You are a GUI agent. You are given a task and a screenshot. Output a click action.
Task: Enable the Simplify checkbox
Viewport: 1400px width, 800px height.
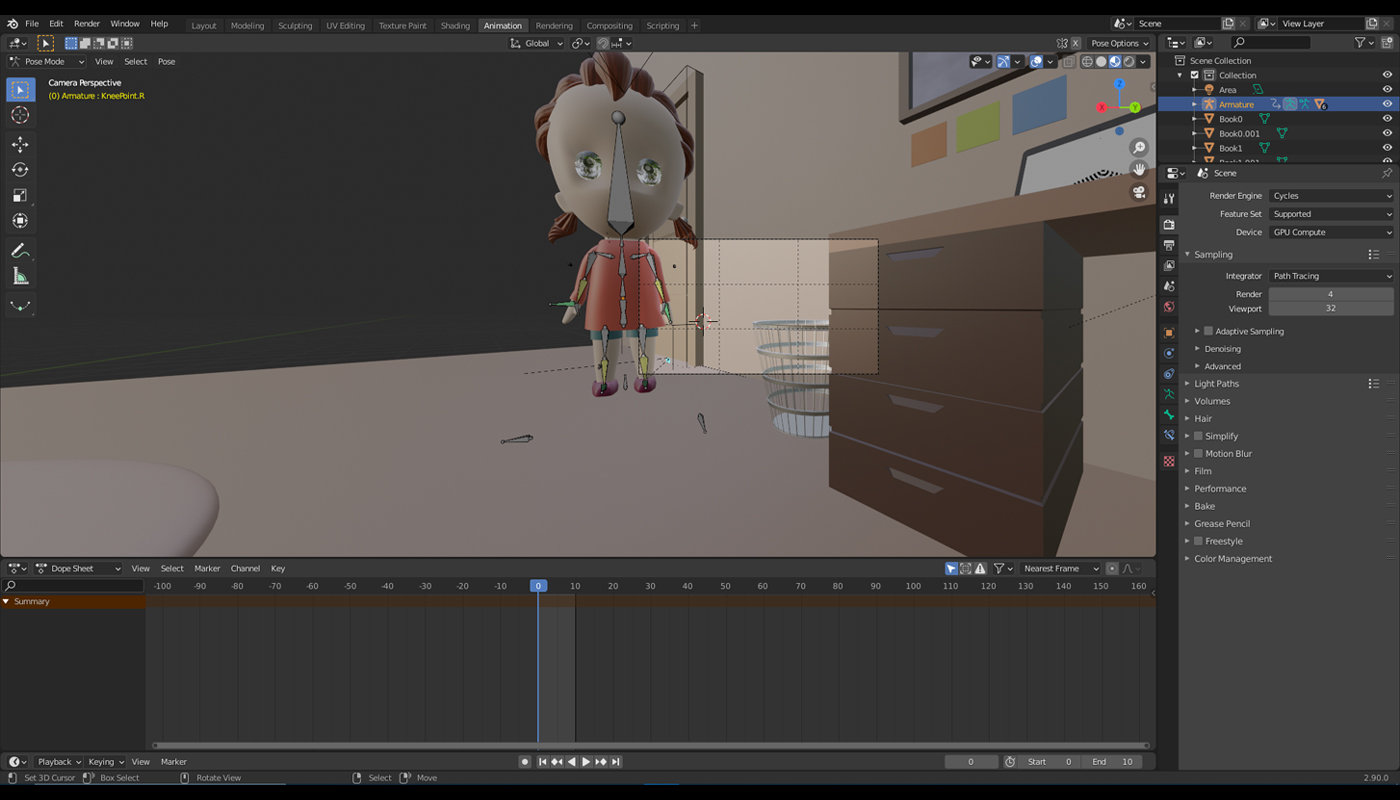[x=1198, y=436]
